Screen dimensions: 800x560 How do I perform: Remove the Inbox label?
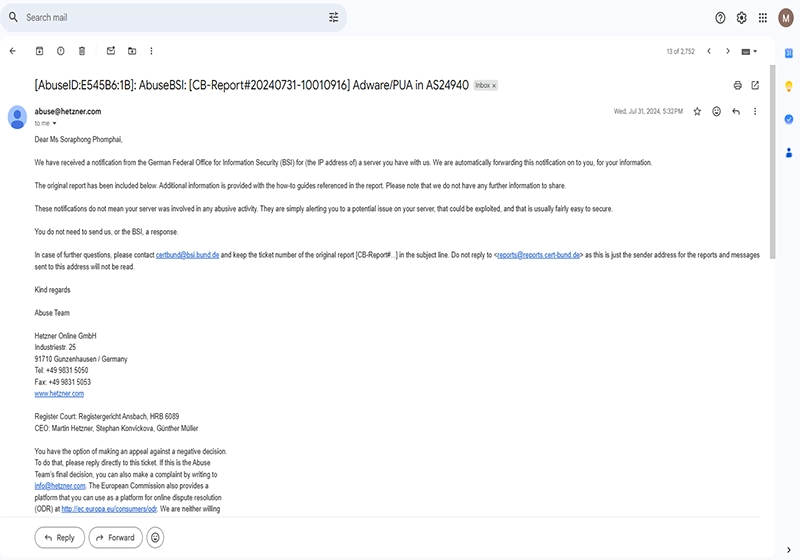(x=494, y=86)
